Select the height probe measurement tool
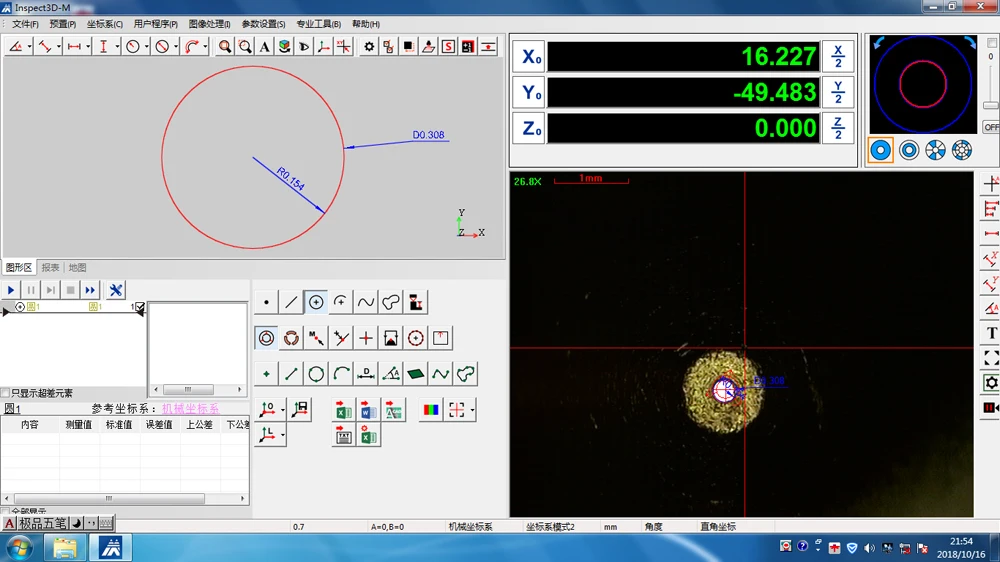1000x562 pixels. tap(416, 302)
